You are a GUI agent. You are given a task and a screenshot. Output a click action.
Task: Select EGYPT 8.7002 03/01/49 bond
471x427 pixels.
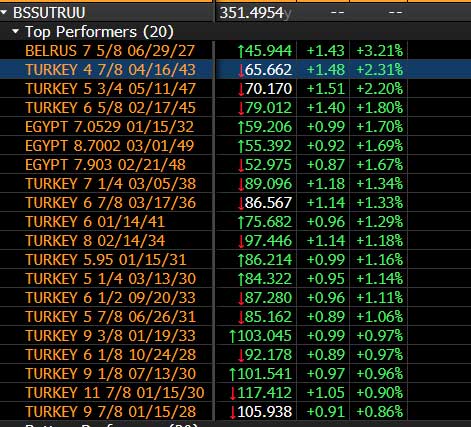point(109,146)
